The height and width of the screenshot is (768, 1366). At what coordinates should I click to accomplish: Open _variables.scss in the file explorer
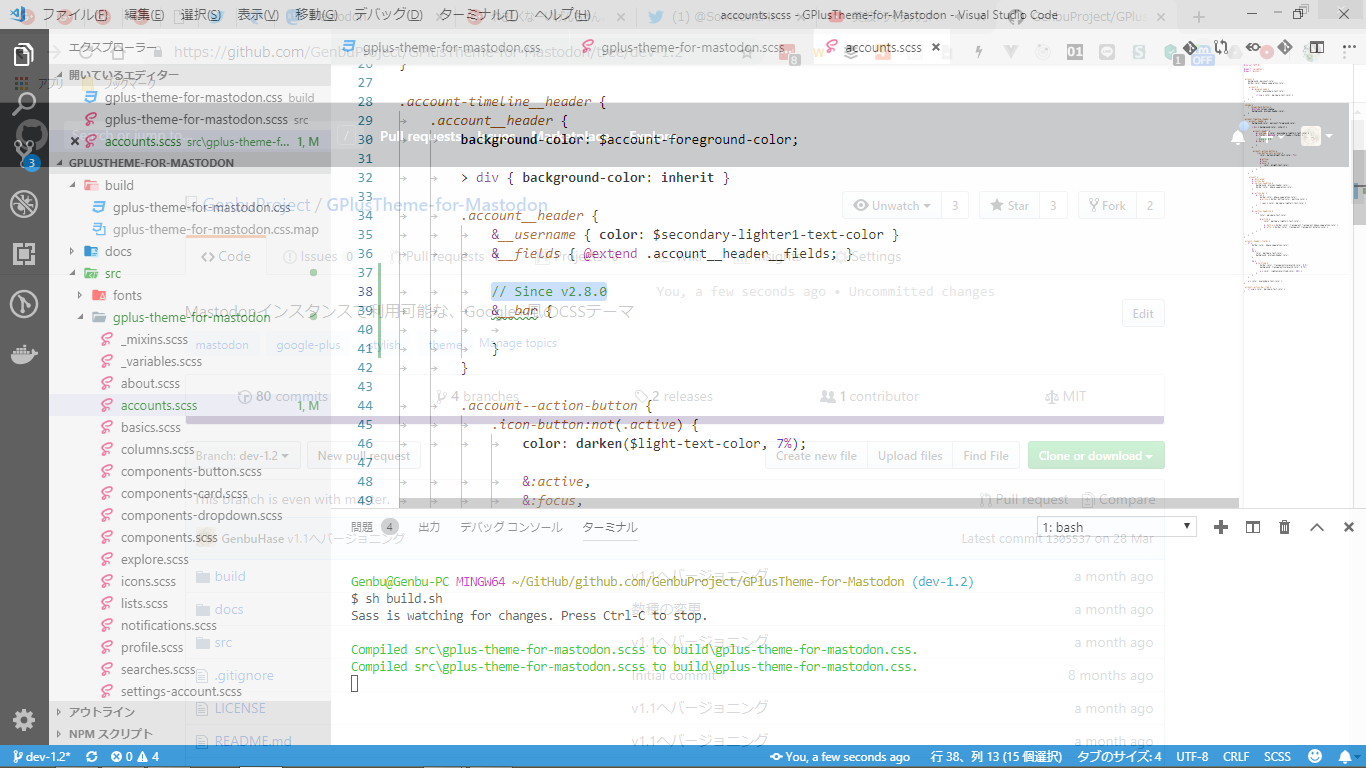click(x=161, y=361)
